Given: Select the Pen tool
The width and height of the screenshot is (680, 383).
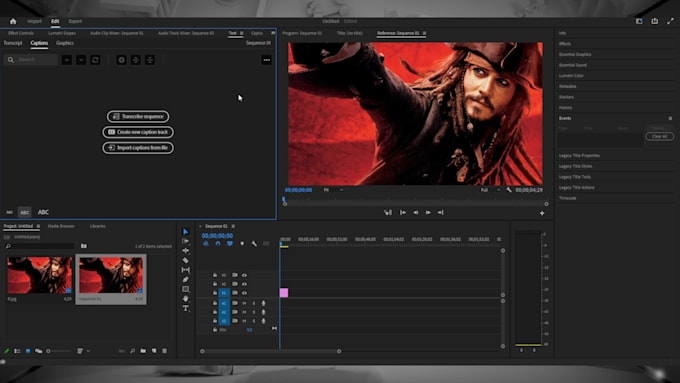Looking at the screenshot, I should point(186,279).
